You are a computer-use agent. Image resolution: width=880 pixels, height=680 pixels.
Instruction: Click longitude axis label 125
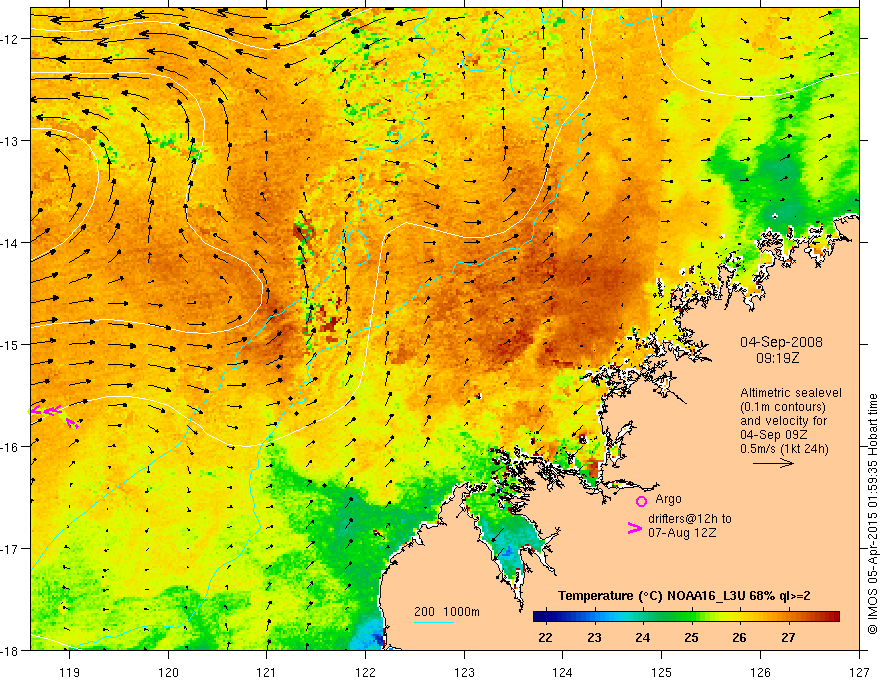click(662, 672)
